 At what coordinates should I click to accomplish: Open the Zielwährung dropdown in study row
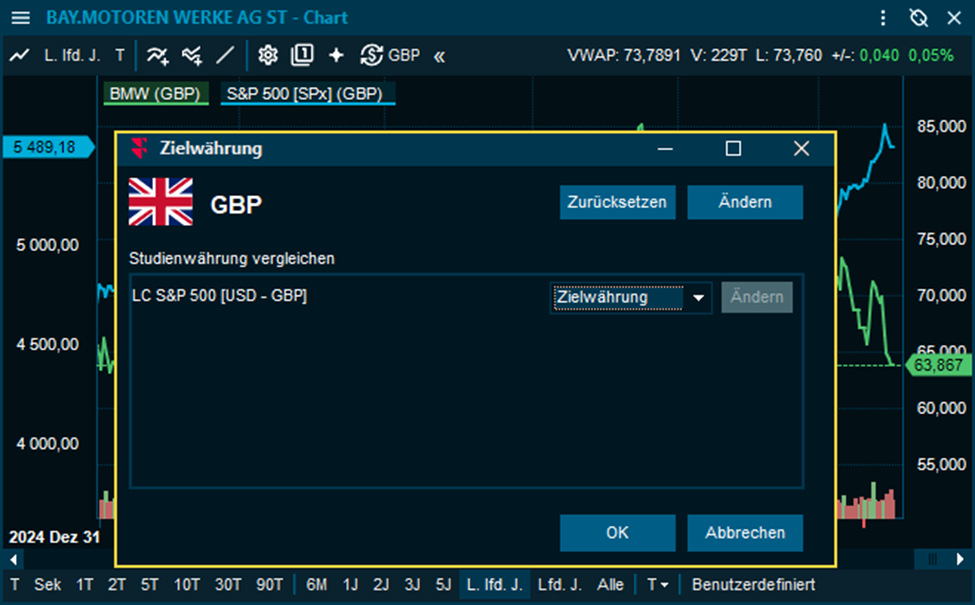pyautogui.click(x=631, y=297)
